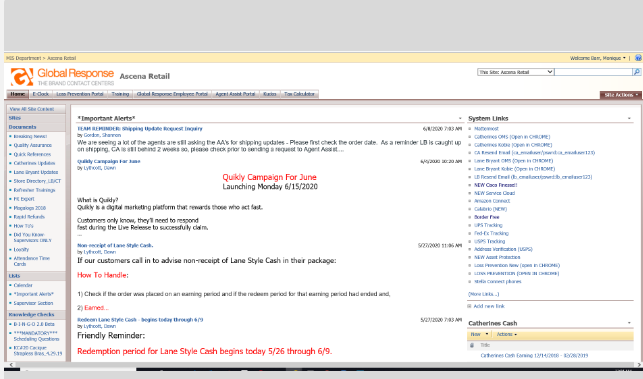This screenshot has height=379, width=643.
Task: Open How To's link
Action: [23, 226]
